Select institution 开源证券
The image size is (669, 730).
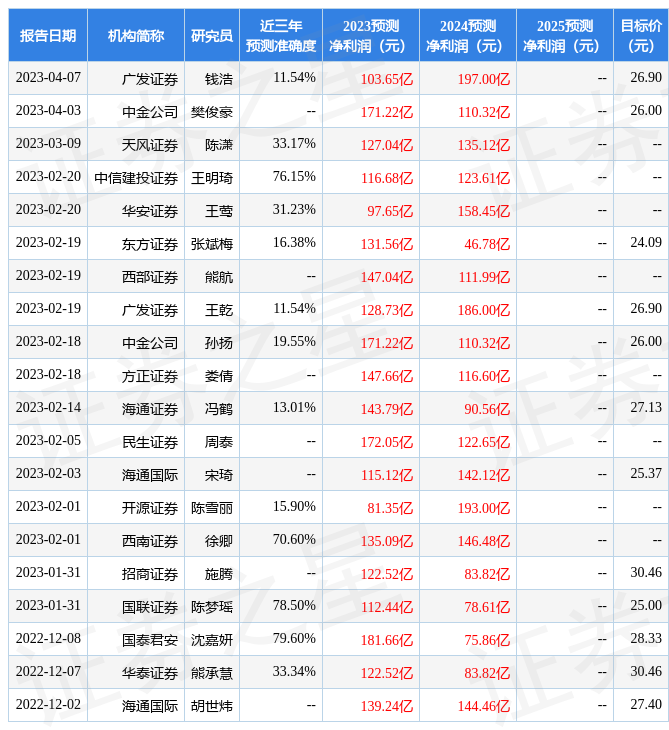[150, 508]
